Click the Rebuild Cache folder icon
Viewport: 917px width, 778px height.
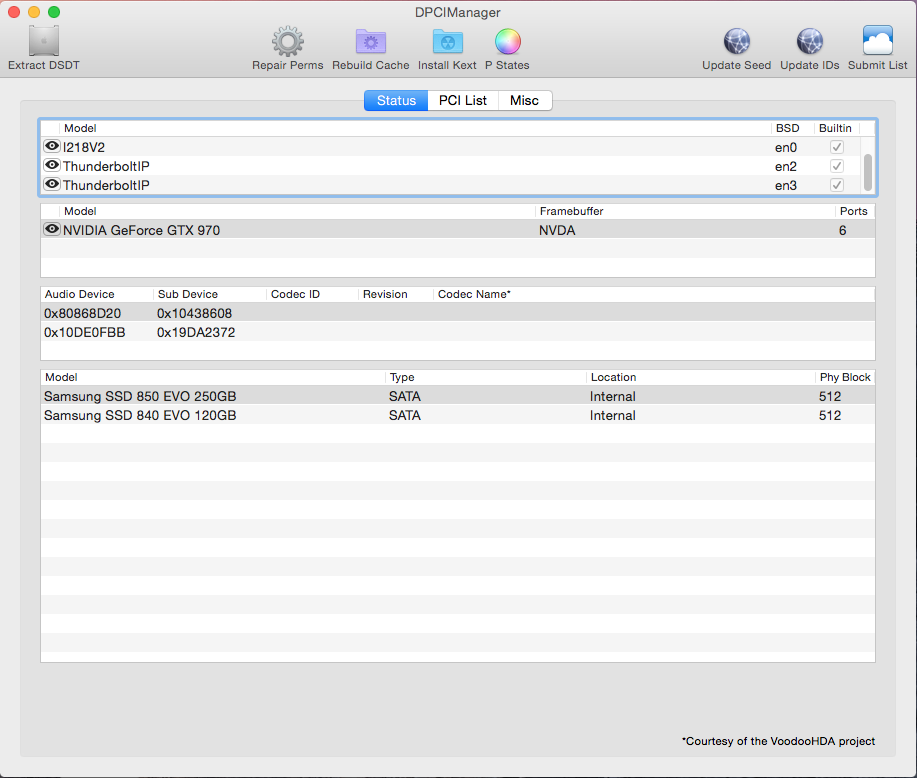[x=371, y=42]
